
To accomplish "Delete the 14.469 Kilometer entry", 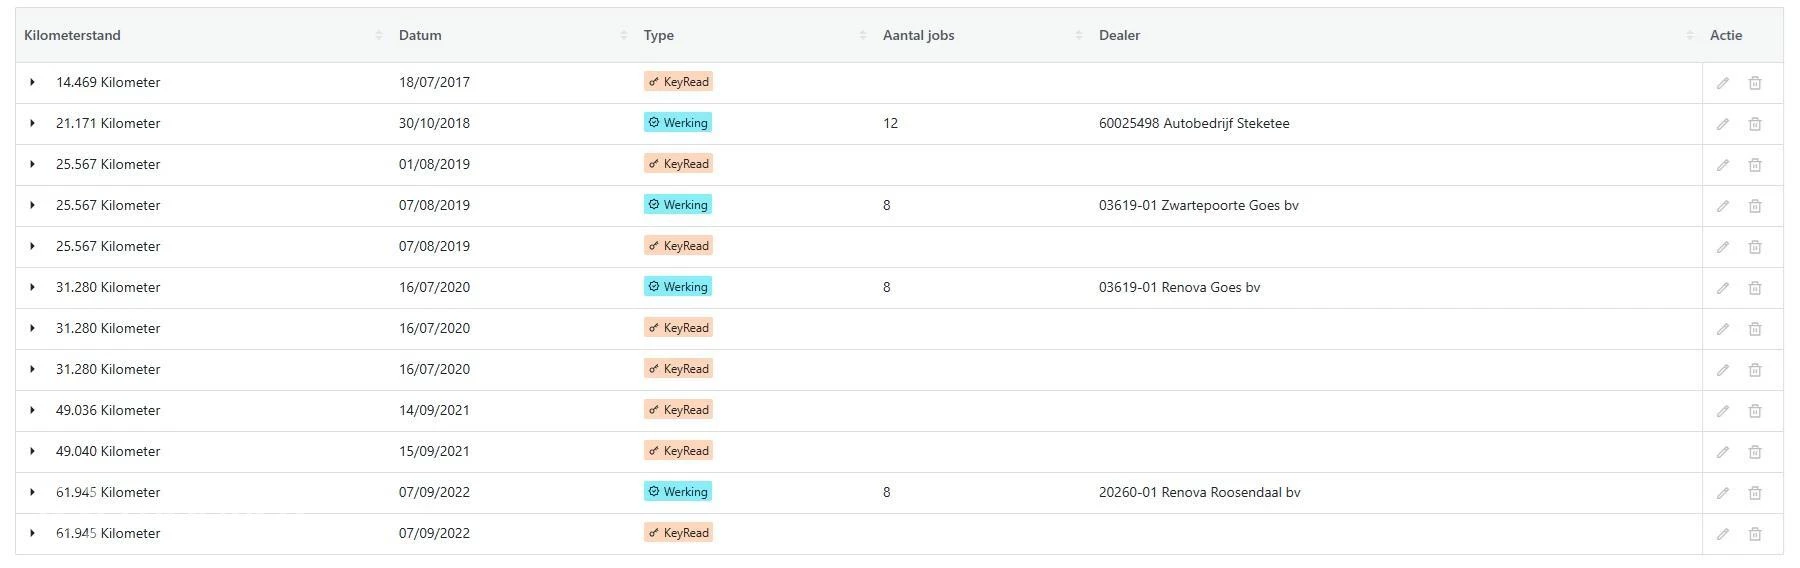I will click(1754, 83).
